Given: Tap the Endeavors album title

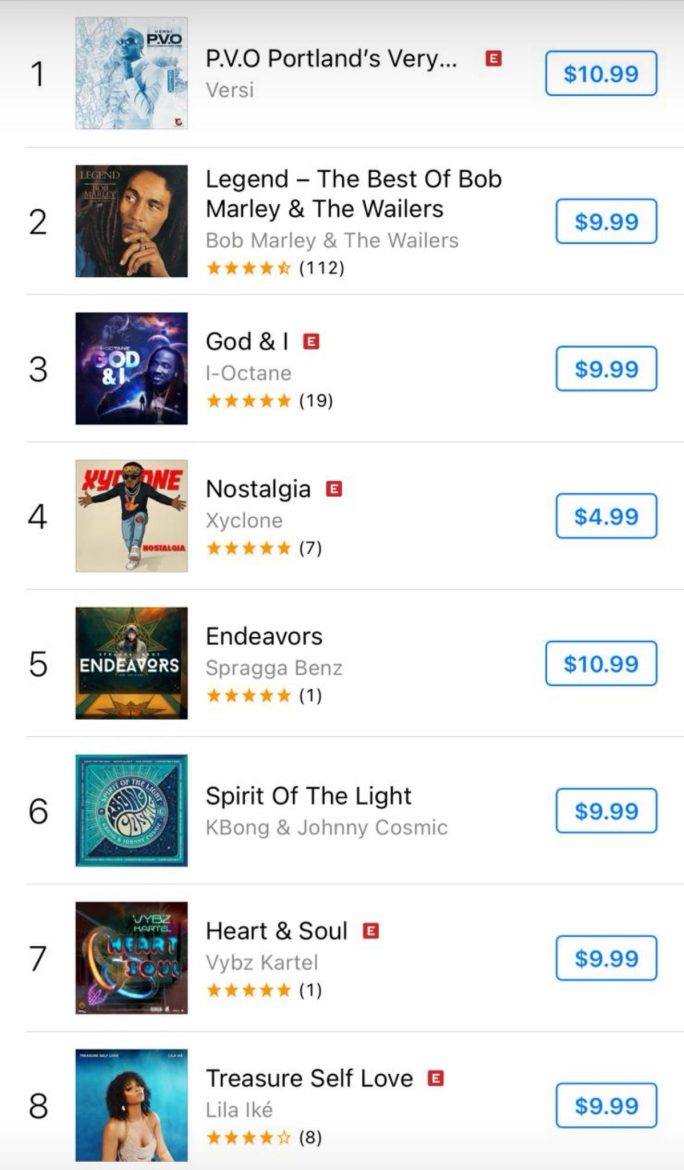Looking at the screenshot, I should tap(264, 636).
